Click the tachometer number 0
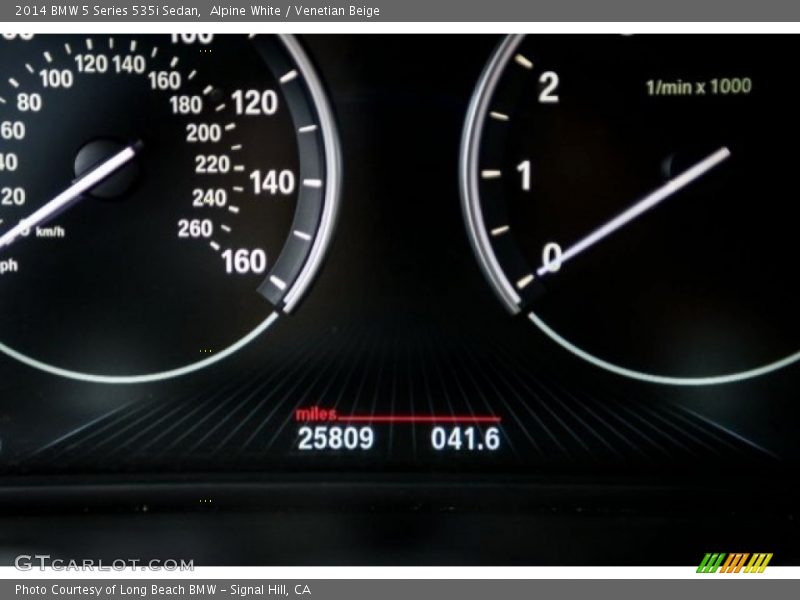This screenshot has width=800, height=600. pyautogui.click(x=552, y=257)
